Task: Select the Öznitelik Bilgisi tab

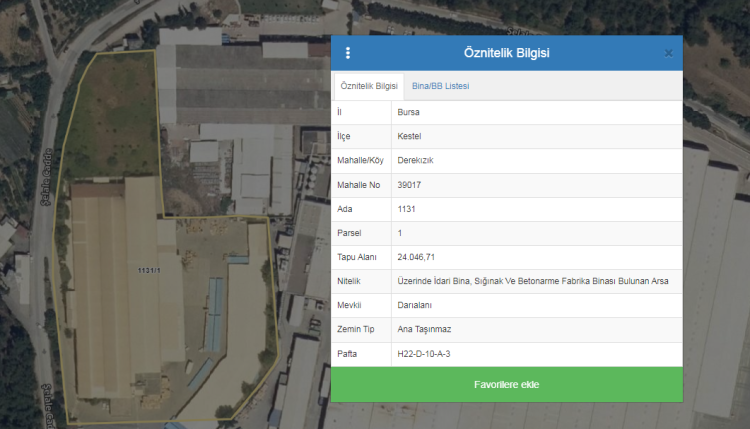Action: 369,86
